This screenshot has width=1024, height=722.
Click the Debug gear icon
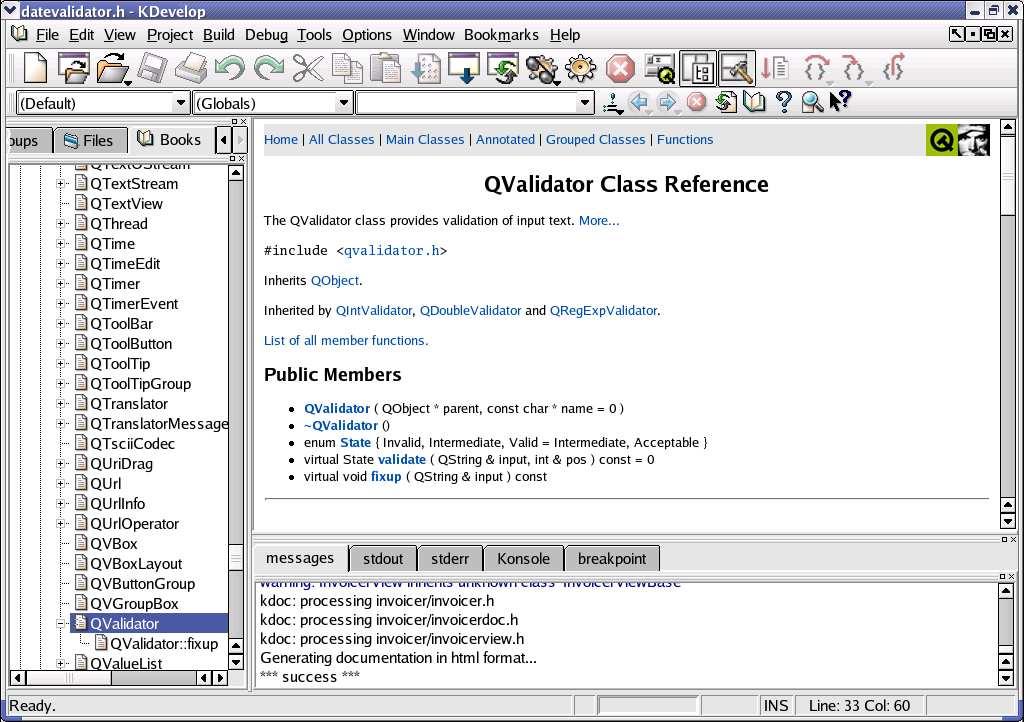(x=581, y=68)
